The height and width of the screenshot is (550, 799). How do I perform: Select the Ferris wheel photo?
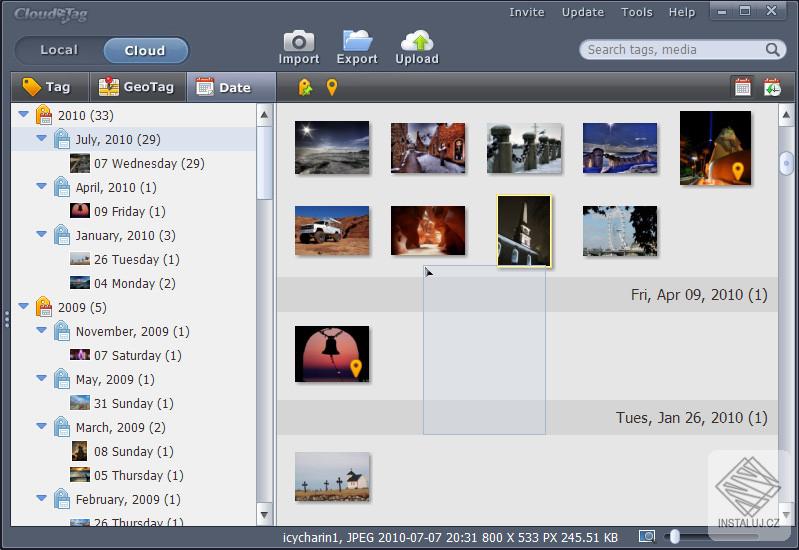click(620, 230)
